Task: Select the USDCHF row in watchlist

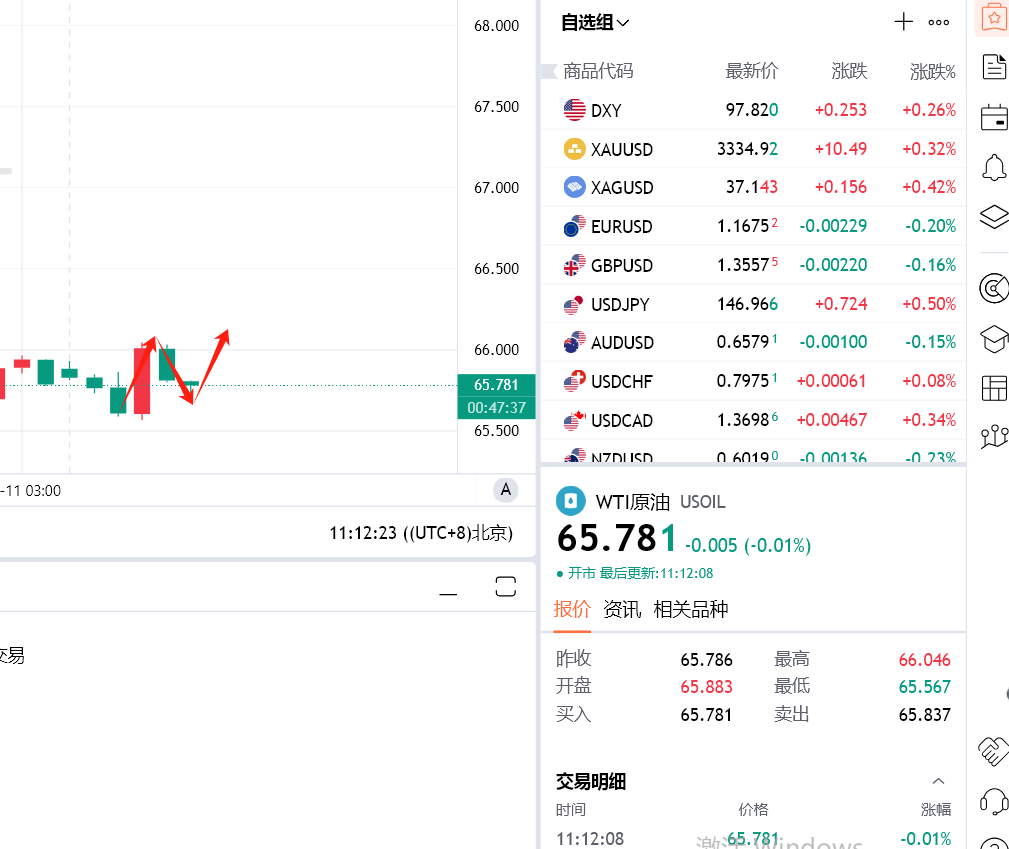Action: 753,381
